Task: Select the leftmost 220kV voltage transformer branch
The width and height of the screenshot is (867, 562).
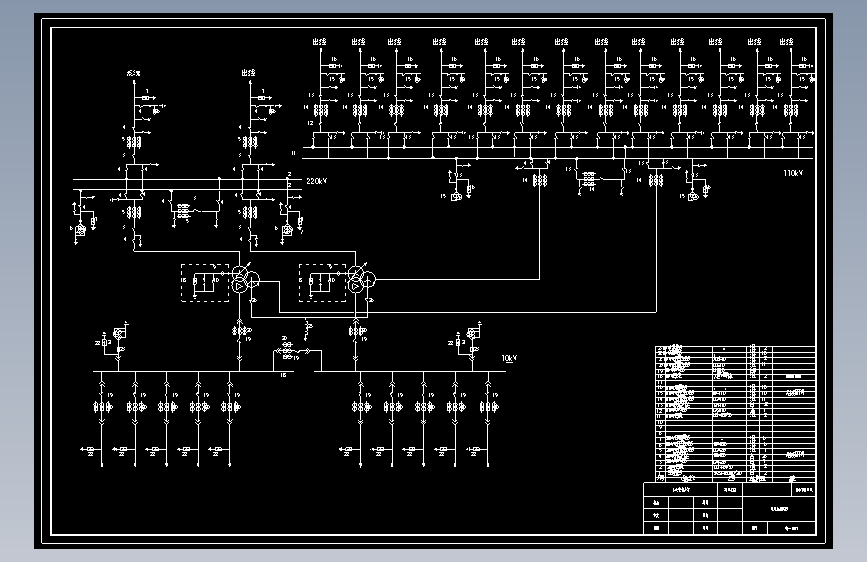Action: (83, 218)
